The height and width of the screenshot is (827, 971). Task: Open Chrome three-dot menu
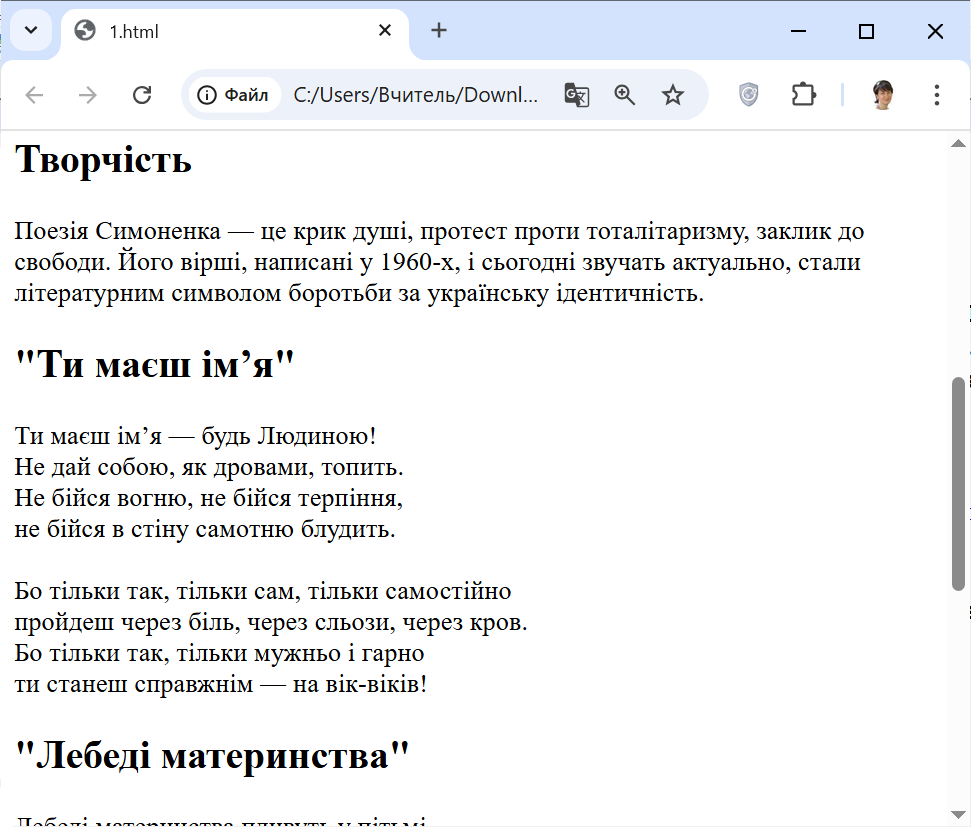(x=937, y=95)
